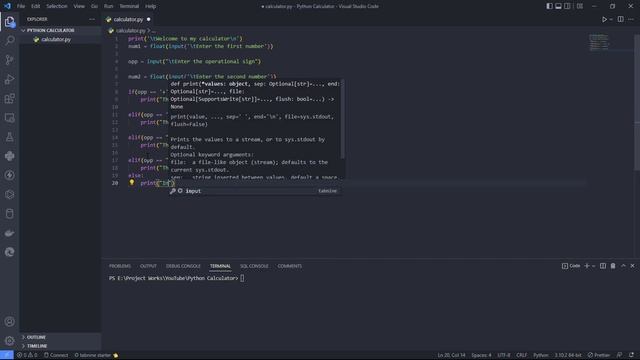Open the Manage gear icon
Screen dimensions: 640x360
9,340
